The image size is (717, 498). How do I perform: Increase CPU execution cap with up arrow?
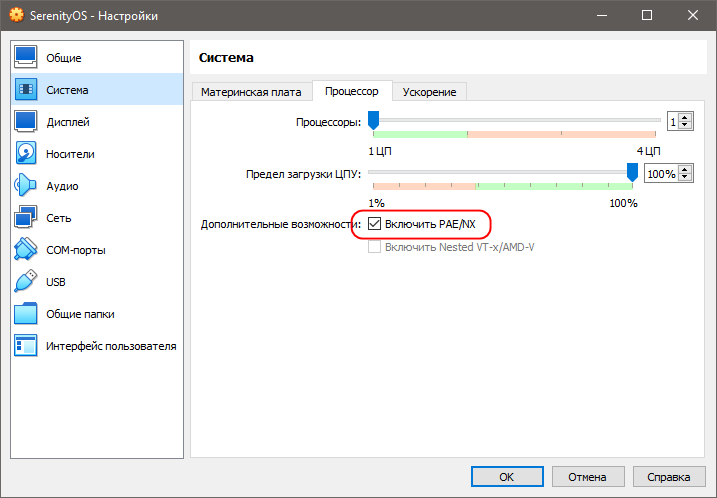click(685, 170)
